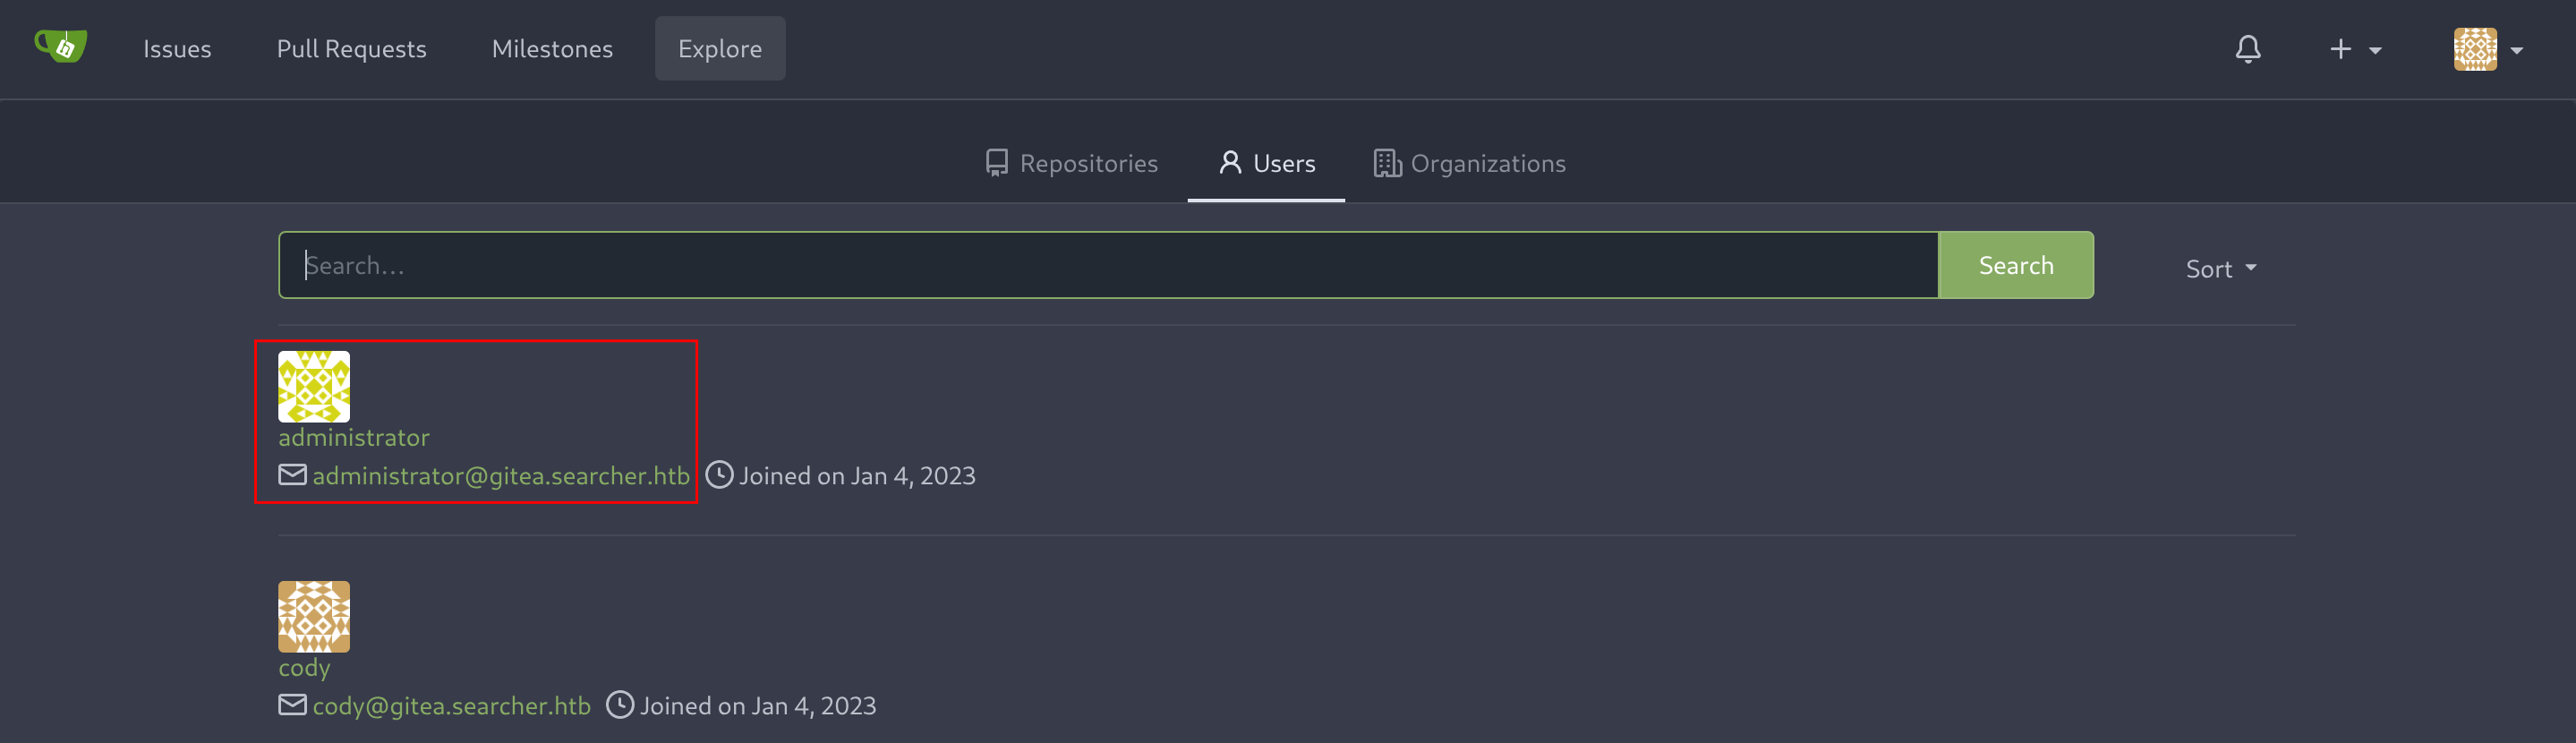
Task: Go to Pull Requests
Action: pos(351,49)
